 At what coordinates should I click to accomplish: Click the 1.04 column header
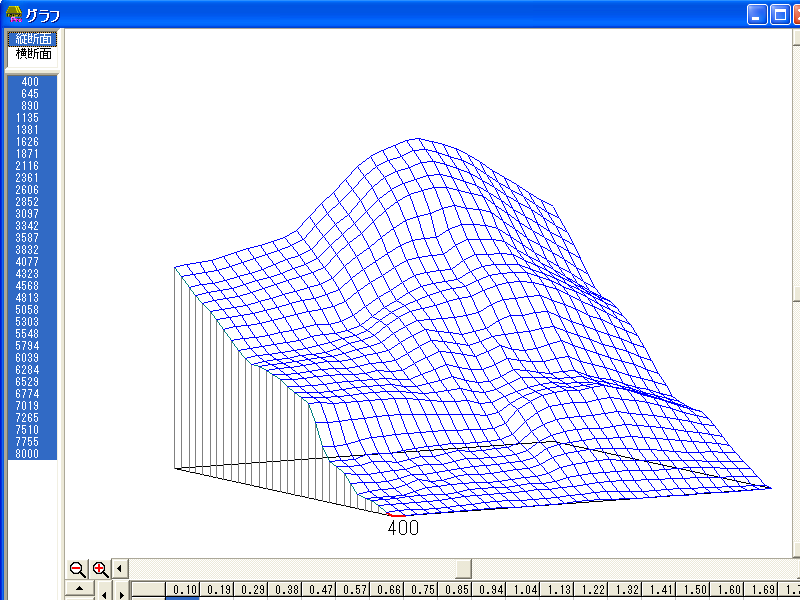coord(523,590)
